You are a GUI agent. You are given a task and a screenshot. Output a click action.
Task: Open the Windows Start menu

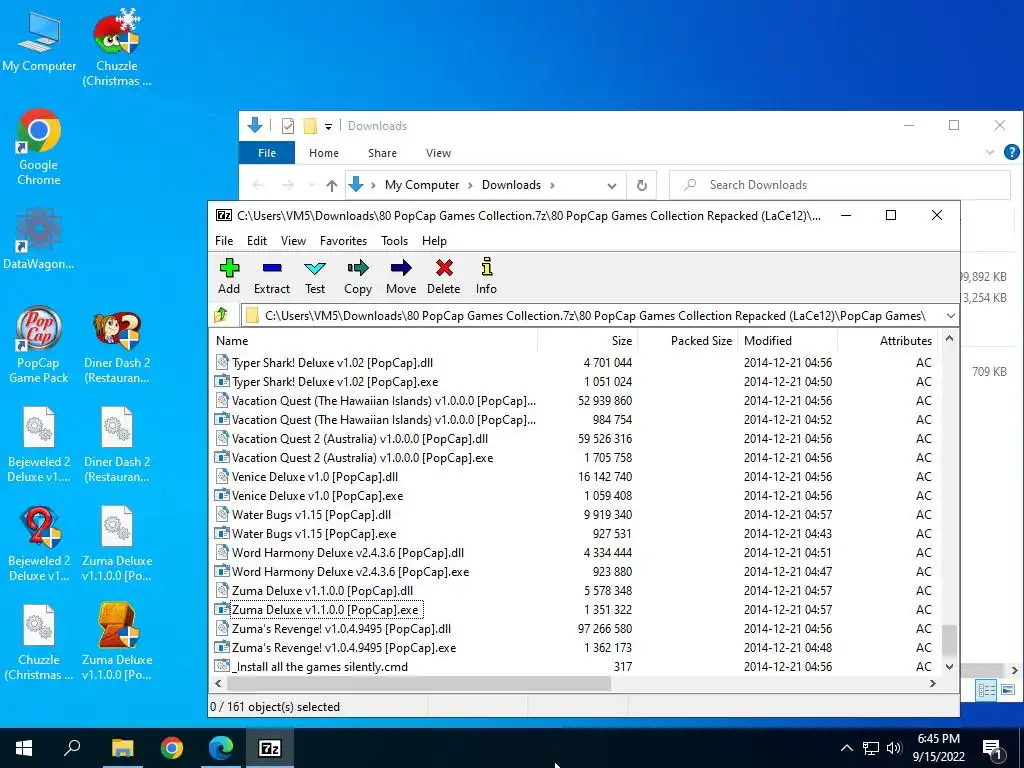(x=24, y=748)
